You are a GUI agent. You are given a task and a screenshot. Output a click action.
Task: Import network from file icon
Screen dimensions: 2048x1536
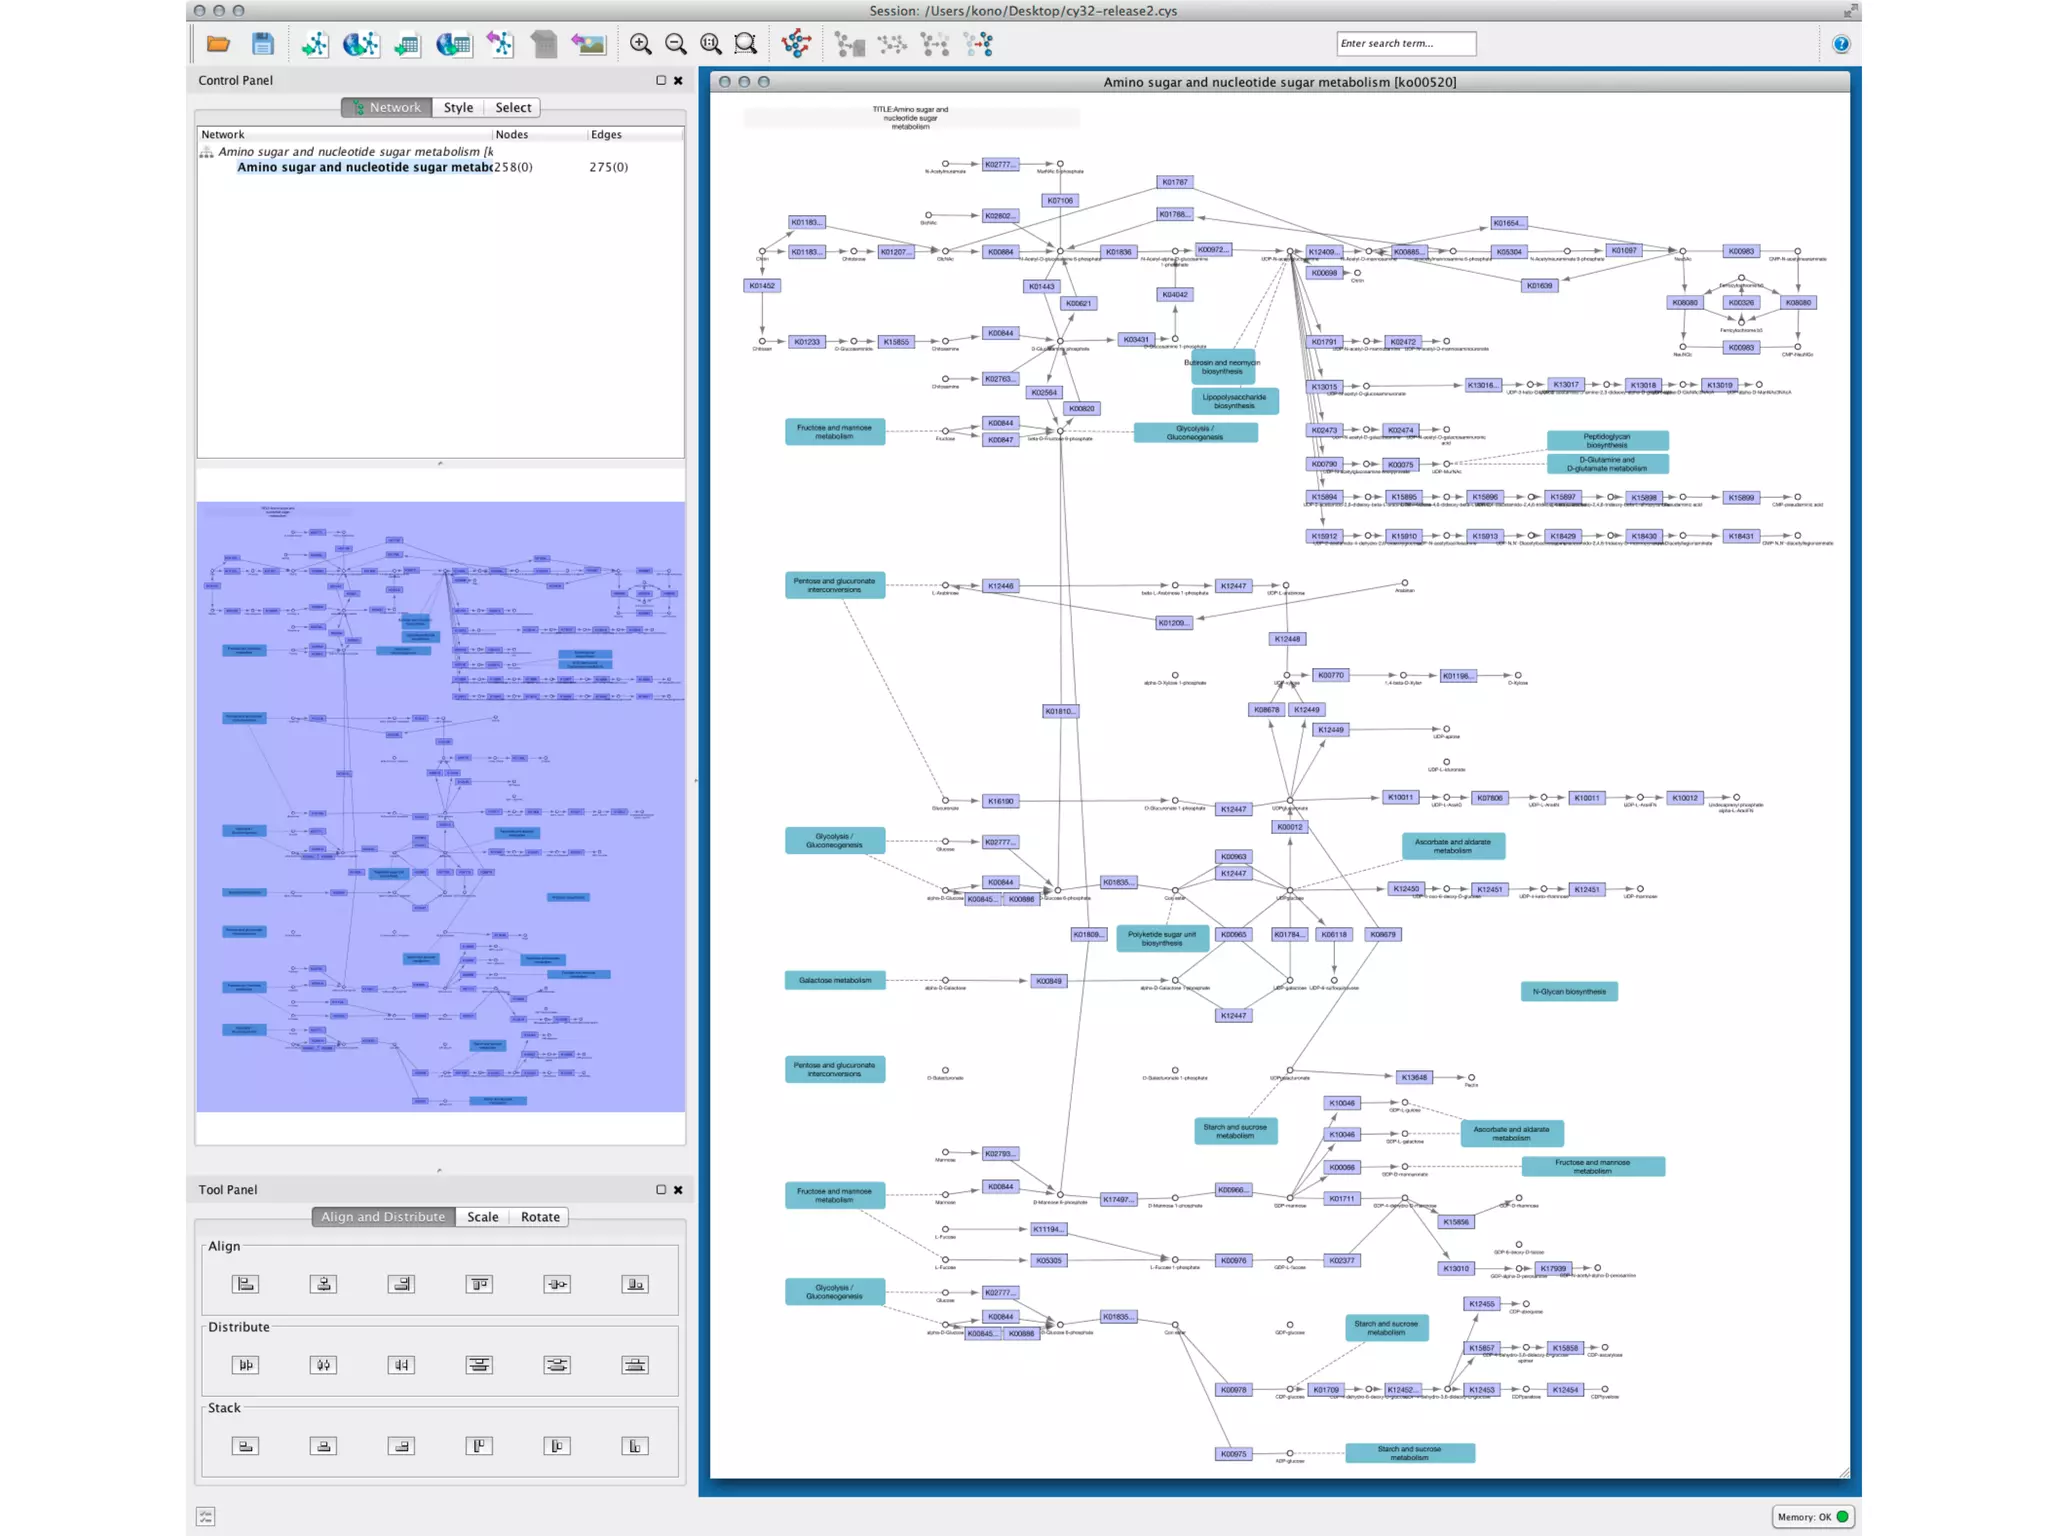pyautogui.click(x=315, y=44)
